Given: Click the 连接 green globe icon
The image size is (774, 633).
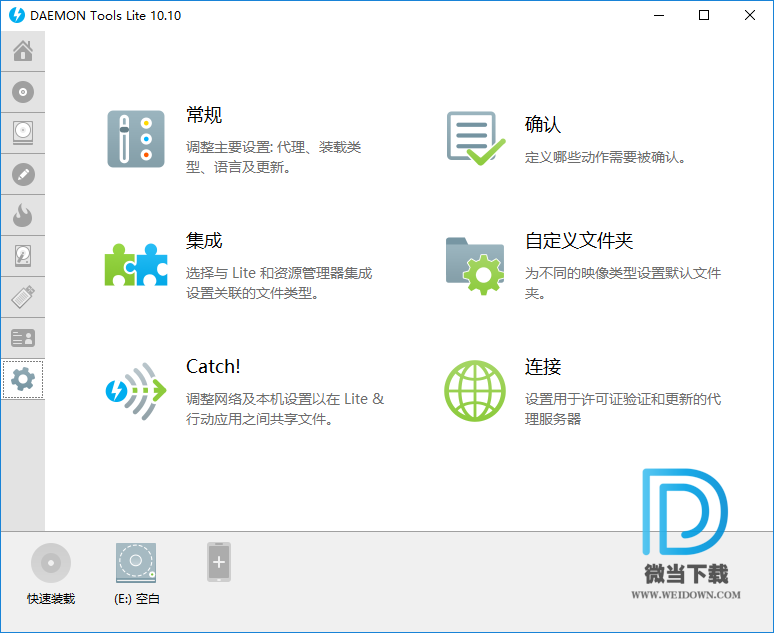Looking at the screenshot, I should (475, 391).
